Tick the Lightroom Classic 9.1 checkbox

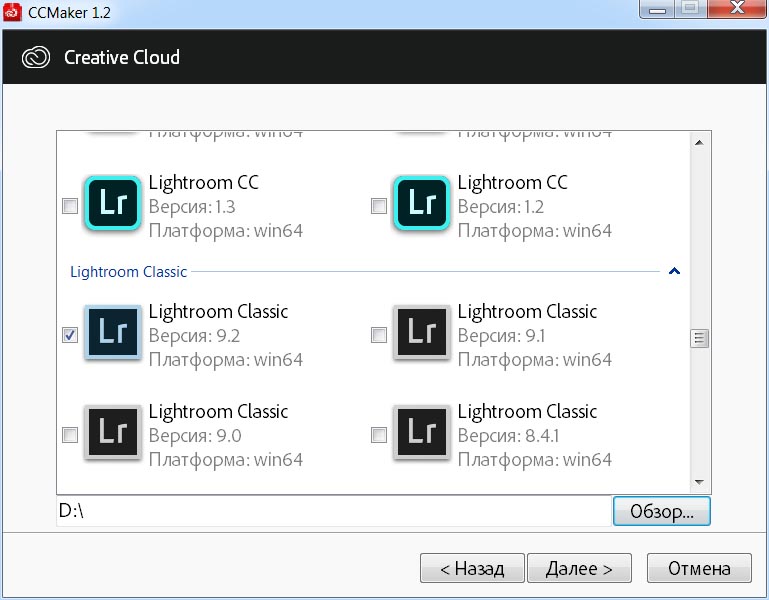tap(379, 335)
